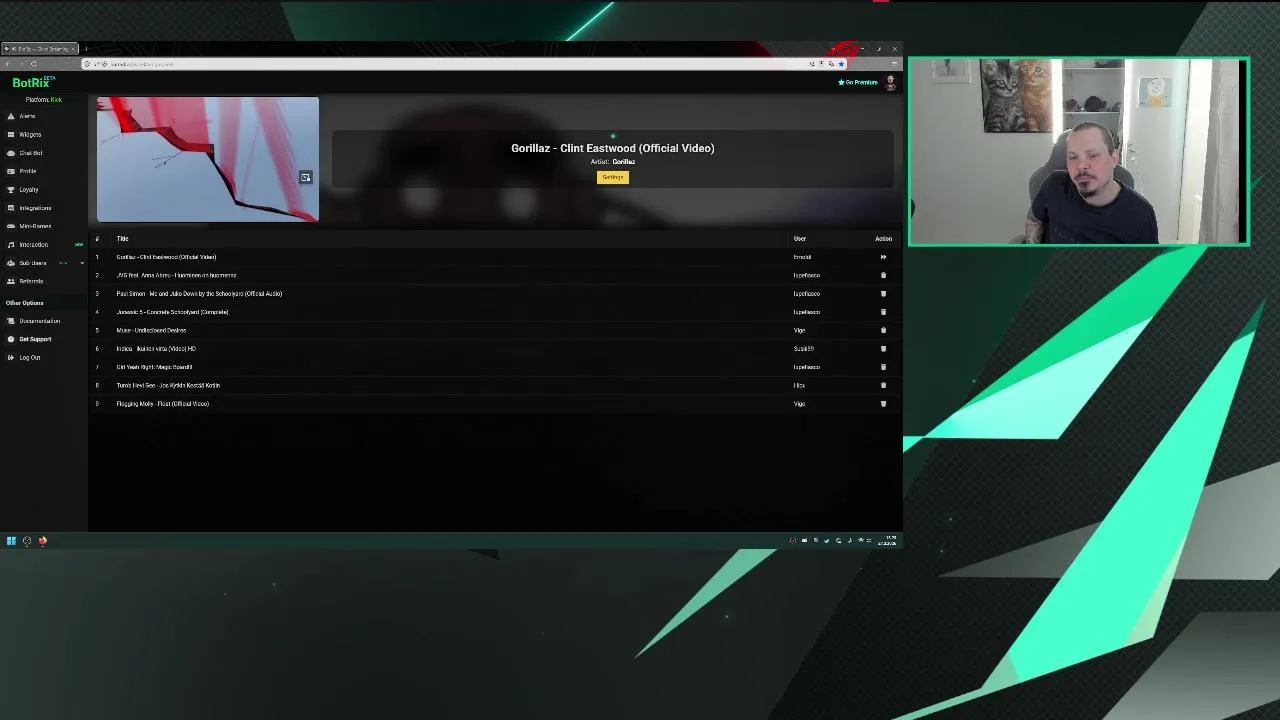
Task: Click the Artist Gorillaz label
Action: click(x=613, y=162)
